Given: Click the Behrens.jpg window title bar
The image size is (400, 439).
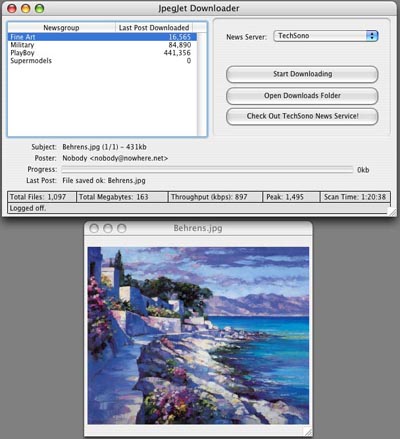Looking at the screenshot, I should point(198,228).
